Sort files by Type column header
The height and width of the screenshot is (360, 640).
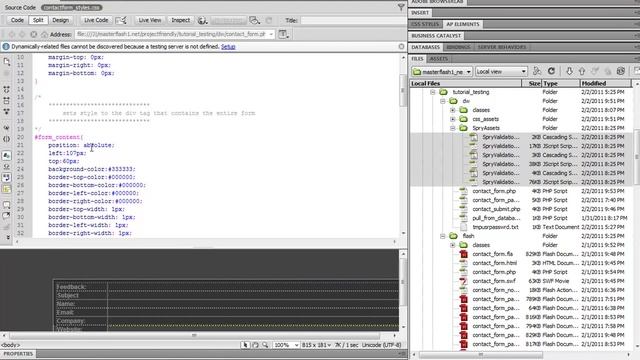point(560,83)
